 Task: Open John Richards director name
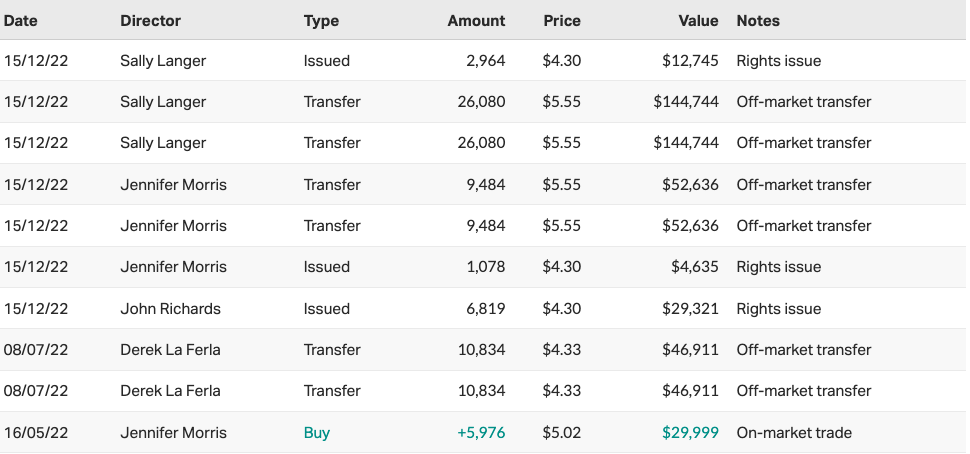(170, 309)
